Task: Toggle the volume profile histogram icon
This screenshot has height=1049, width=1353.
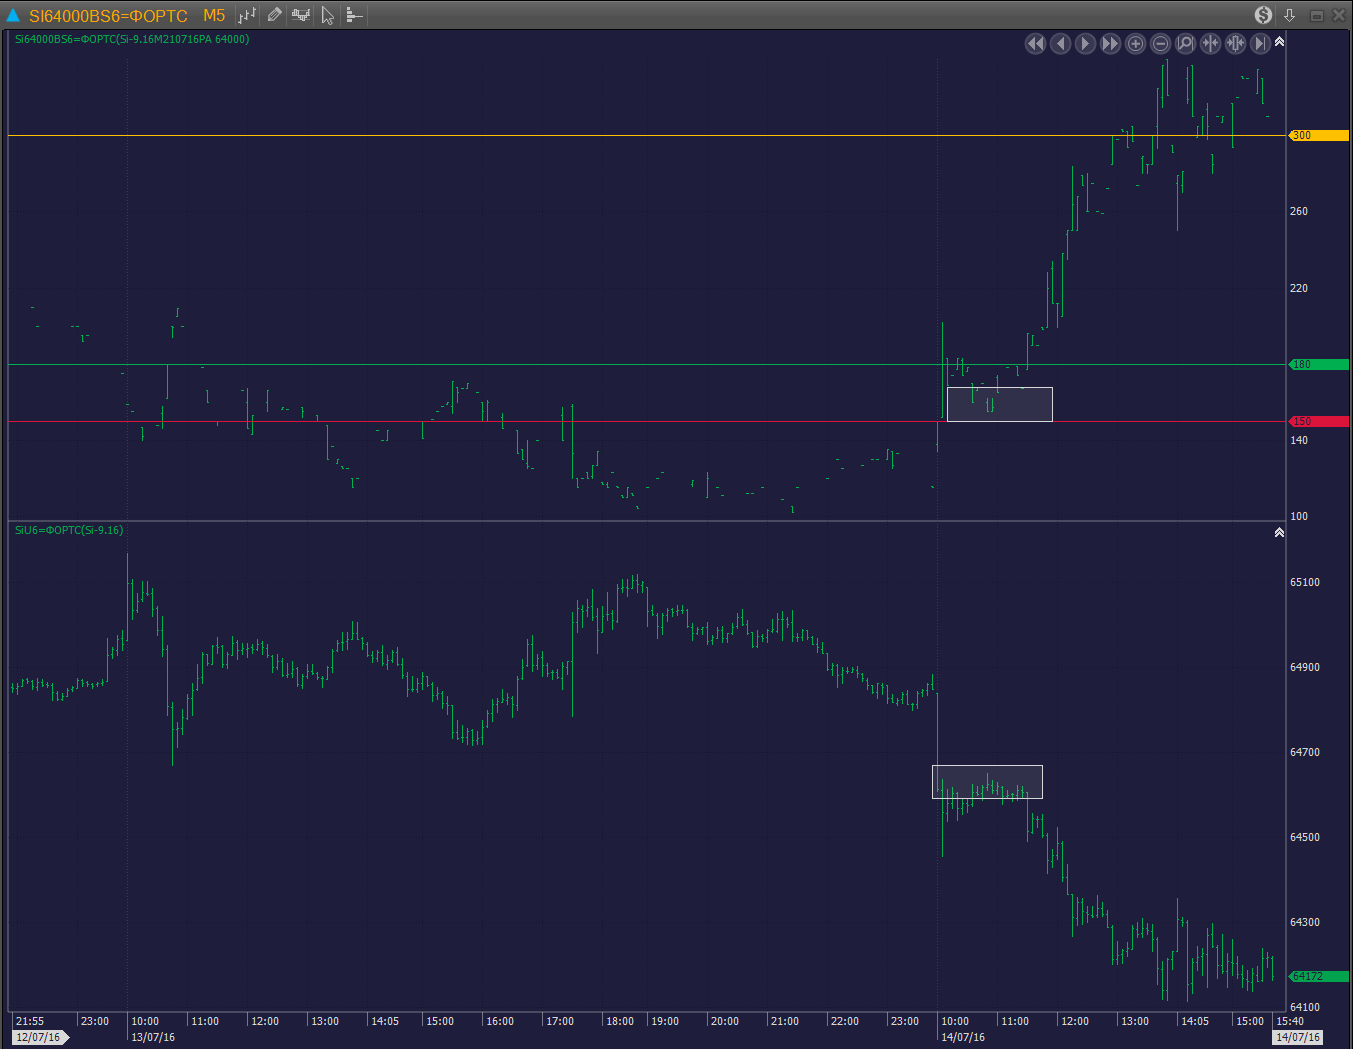Action: pos(354,15)
